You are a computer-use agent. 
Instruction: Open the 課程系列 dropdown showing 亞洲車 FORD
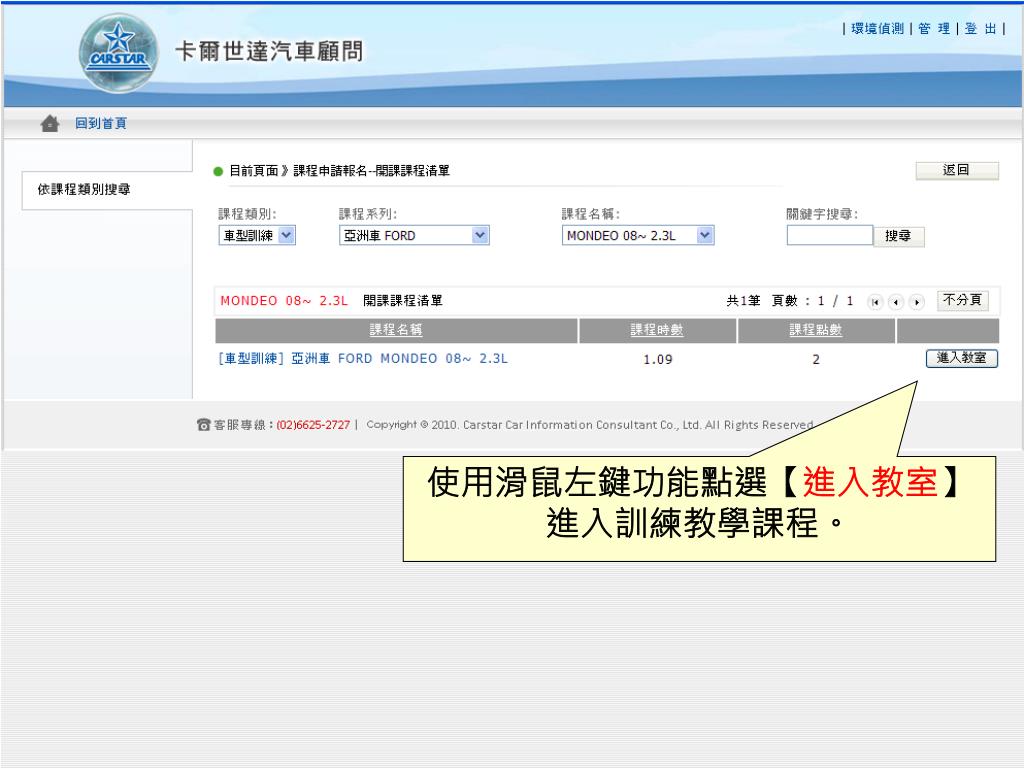414,235
